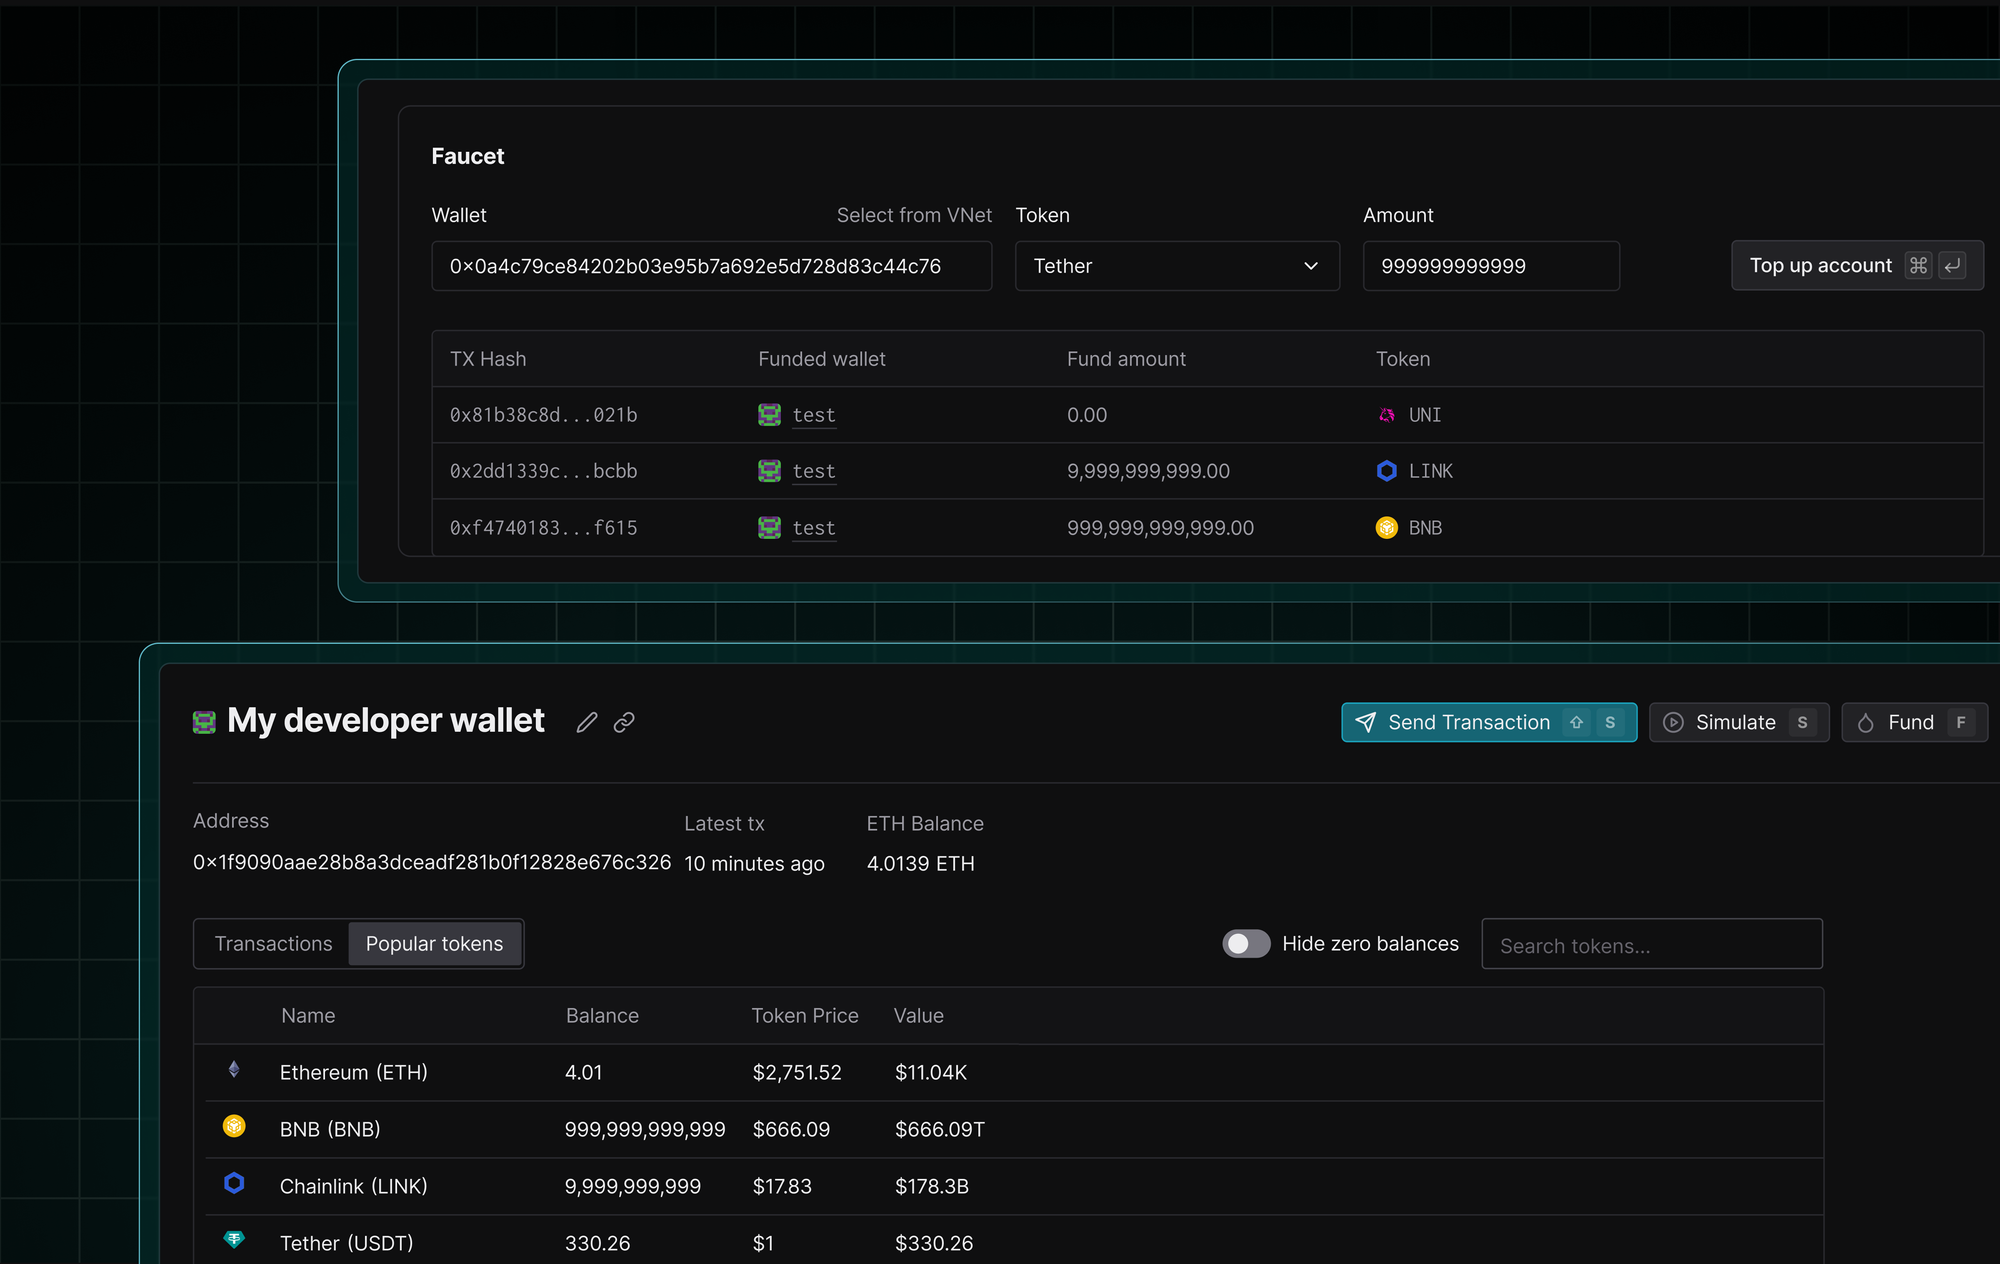Click the play icon on the Simulate button
This screenshot has width=2000, height=1264.
click(1673, 722)
